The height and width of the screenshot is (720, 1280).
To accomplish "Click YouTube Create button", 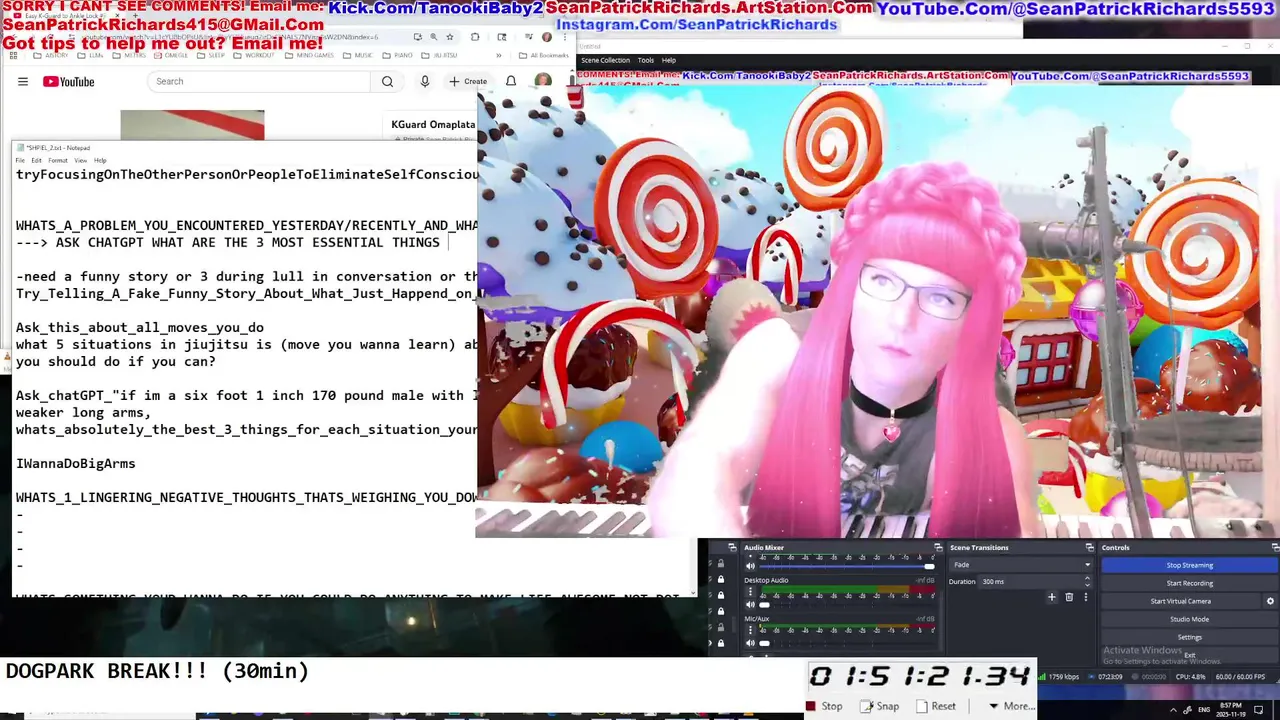I will click(467, 81).
